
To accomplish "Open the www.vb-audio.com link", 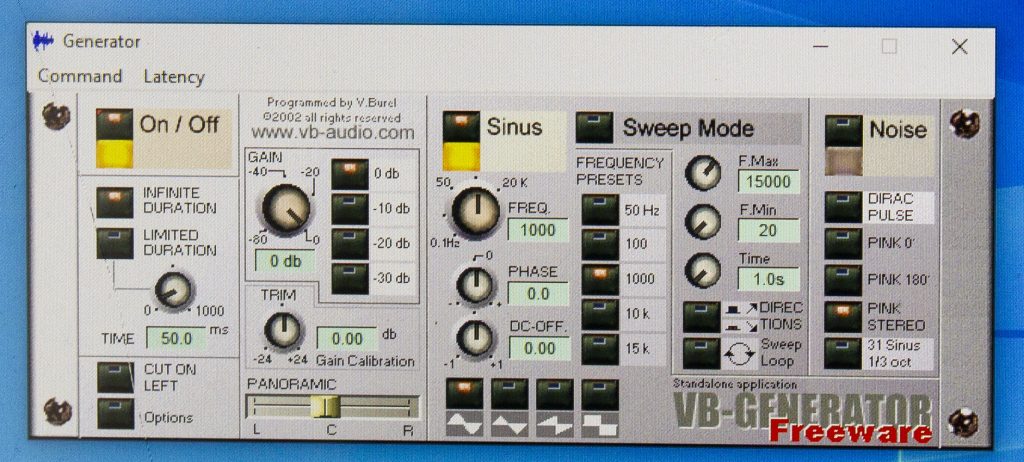I will (x=332, y=132).
